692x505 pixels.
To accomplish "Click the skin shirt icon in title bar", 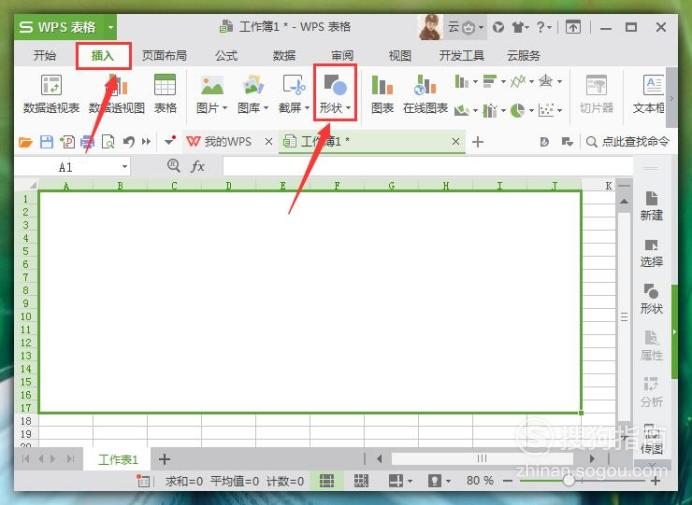I will pyautogui.click(x=517, y=28).
